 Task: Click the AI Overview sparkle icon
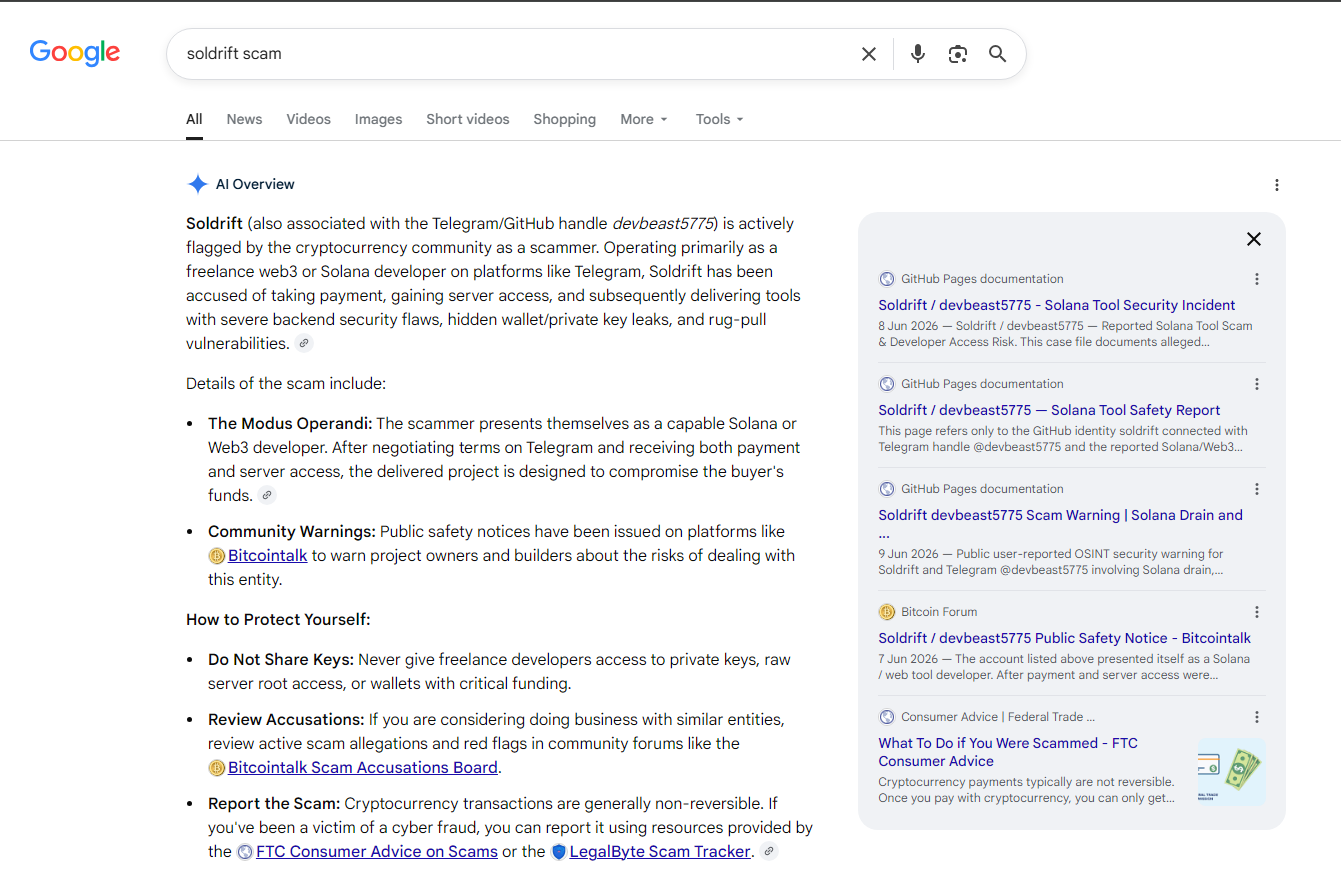coord(197,184)
